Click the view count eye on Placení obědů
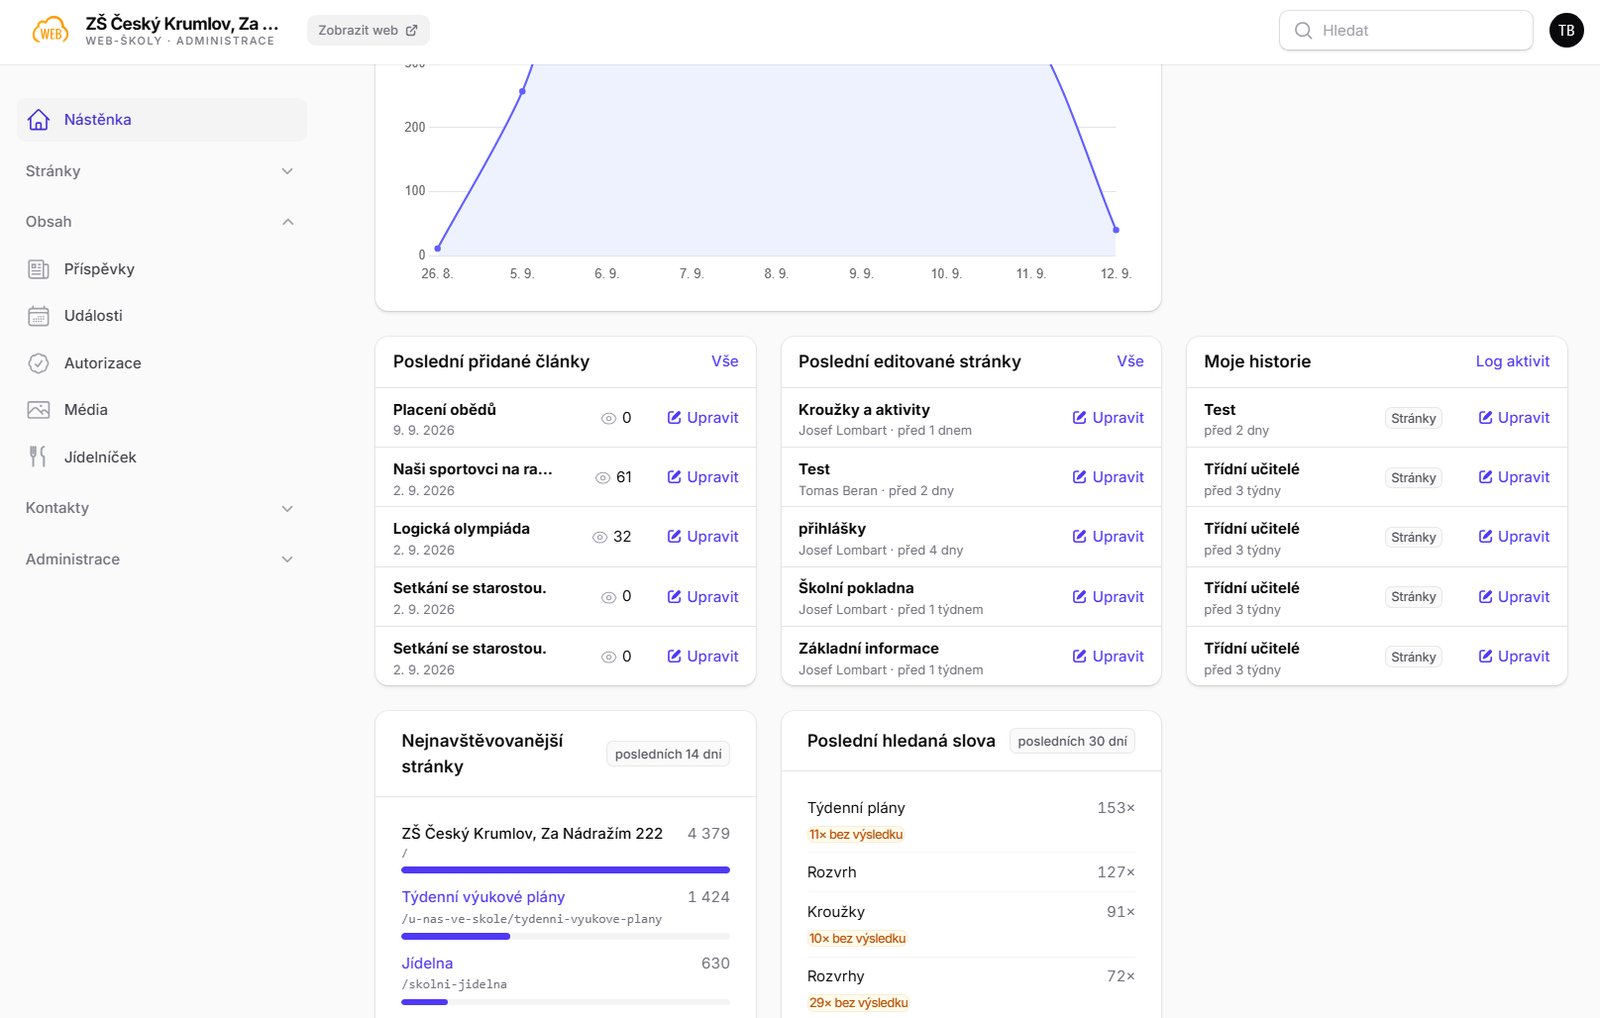Image resolution: width=1600 pixels, height=1018 pixels. click(x=608, y=418)
